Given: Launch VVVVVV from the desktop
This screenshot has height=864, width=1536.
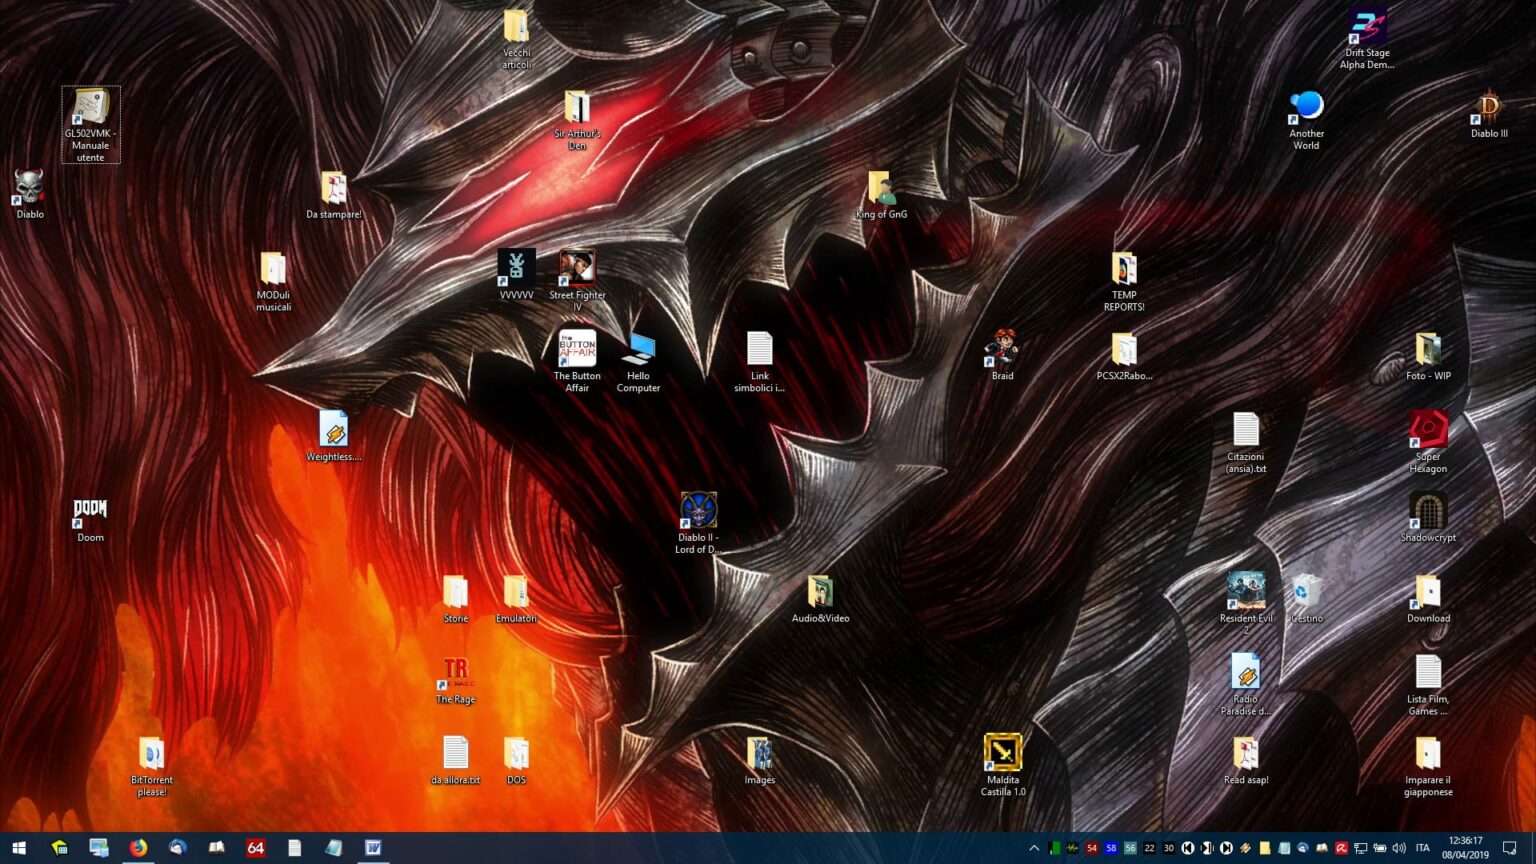Looking at the screenshot, I should tap(515, 268).
